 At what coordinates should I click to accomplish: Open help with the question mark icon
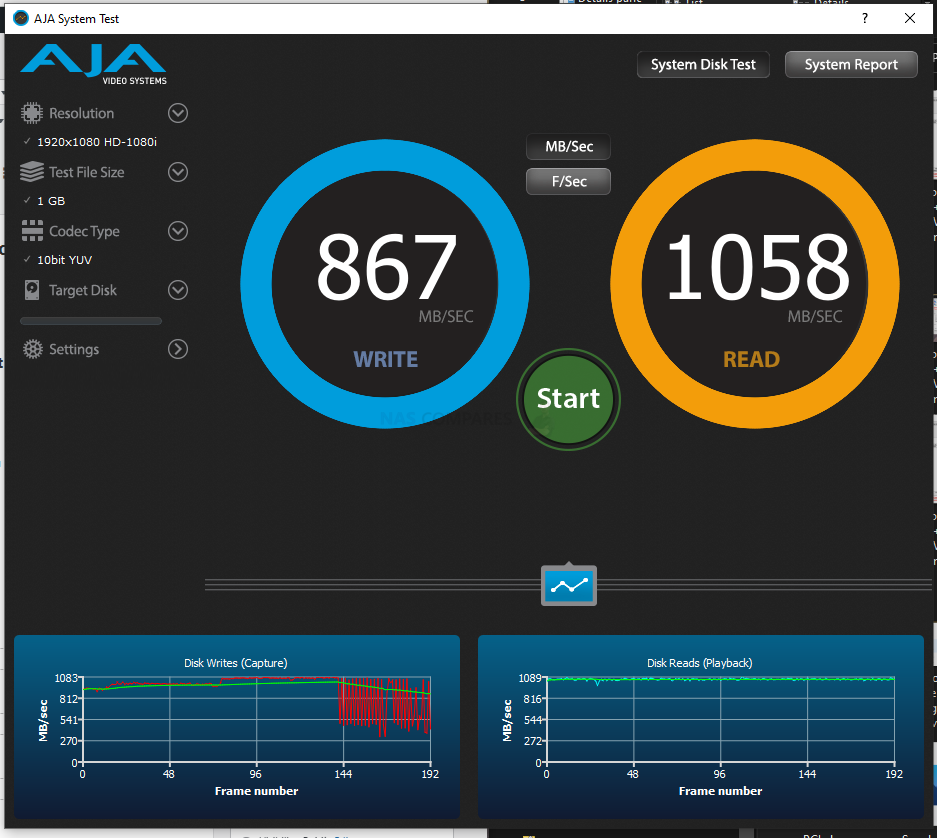pos(865,19)
